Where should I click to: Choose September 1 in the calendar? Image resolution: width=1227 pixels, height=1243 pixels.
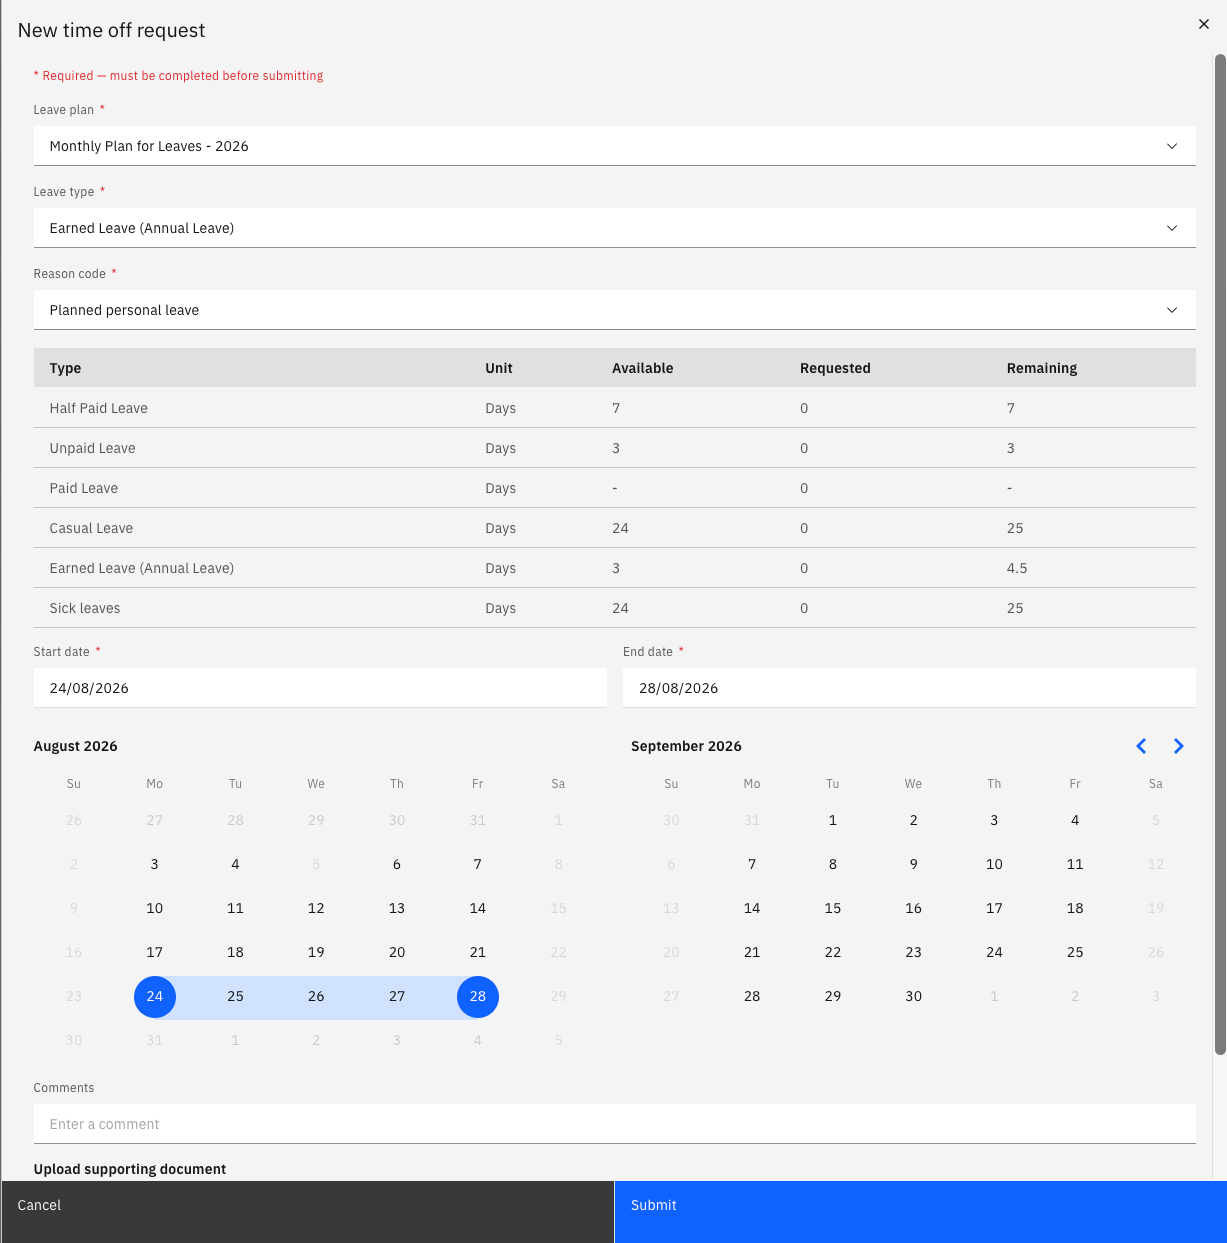[x=833, y=821]
